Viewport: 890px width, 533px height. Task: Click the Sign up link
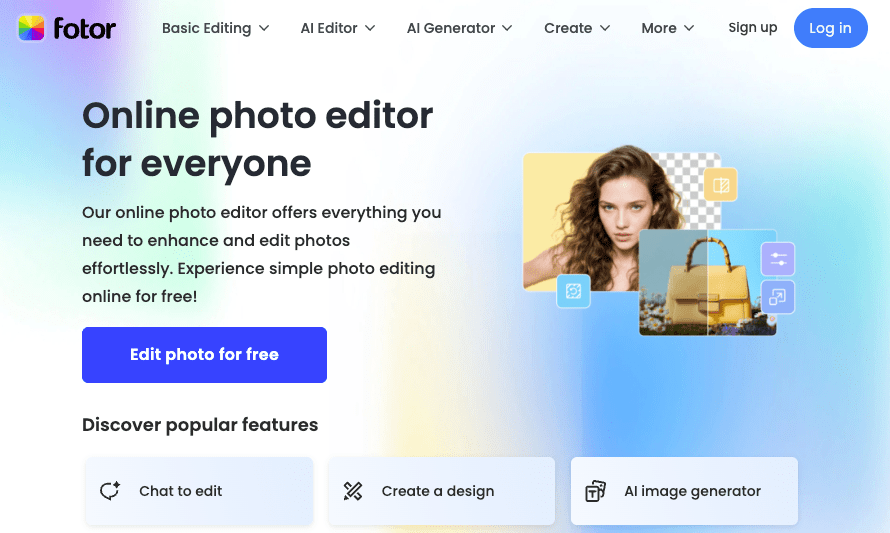click(x=752, y=28)
